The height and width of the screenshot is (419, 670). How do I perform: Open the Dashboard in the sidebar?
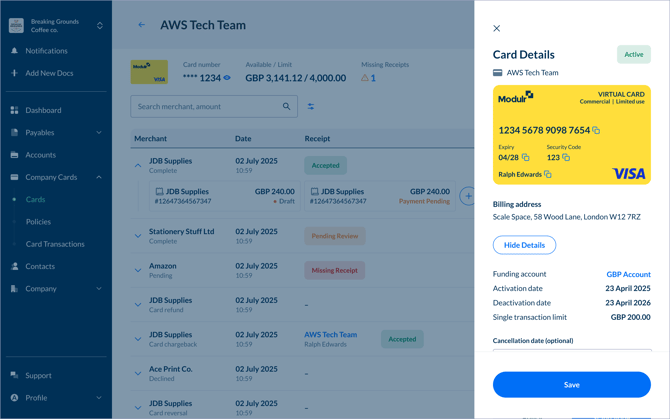[x=43, y=110]
